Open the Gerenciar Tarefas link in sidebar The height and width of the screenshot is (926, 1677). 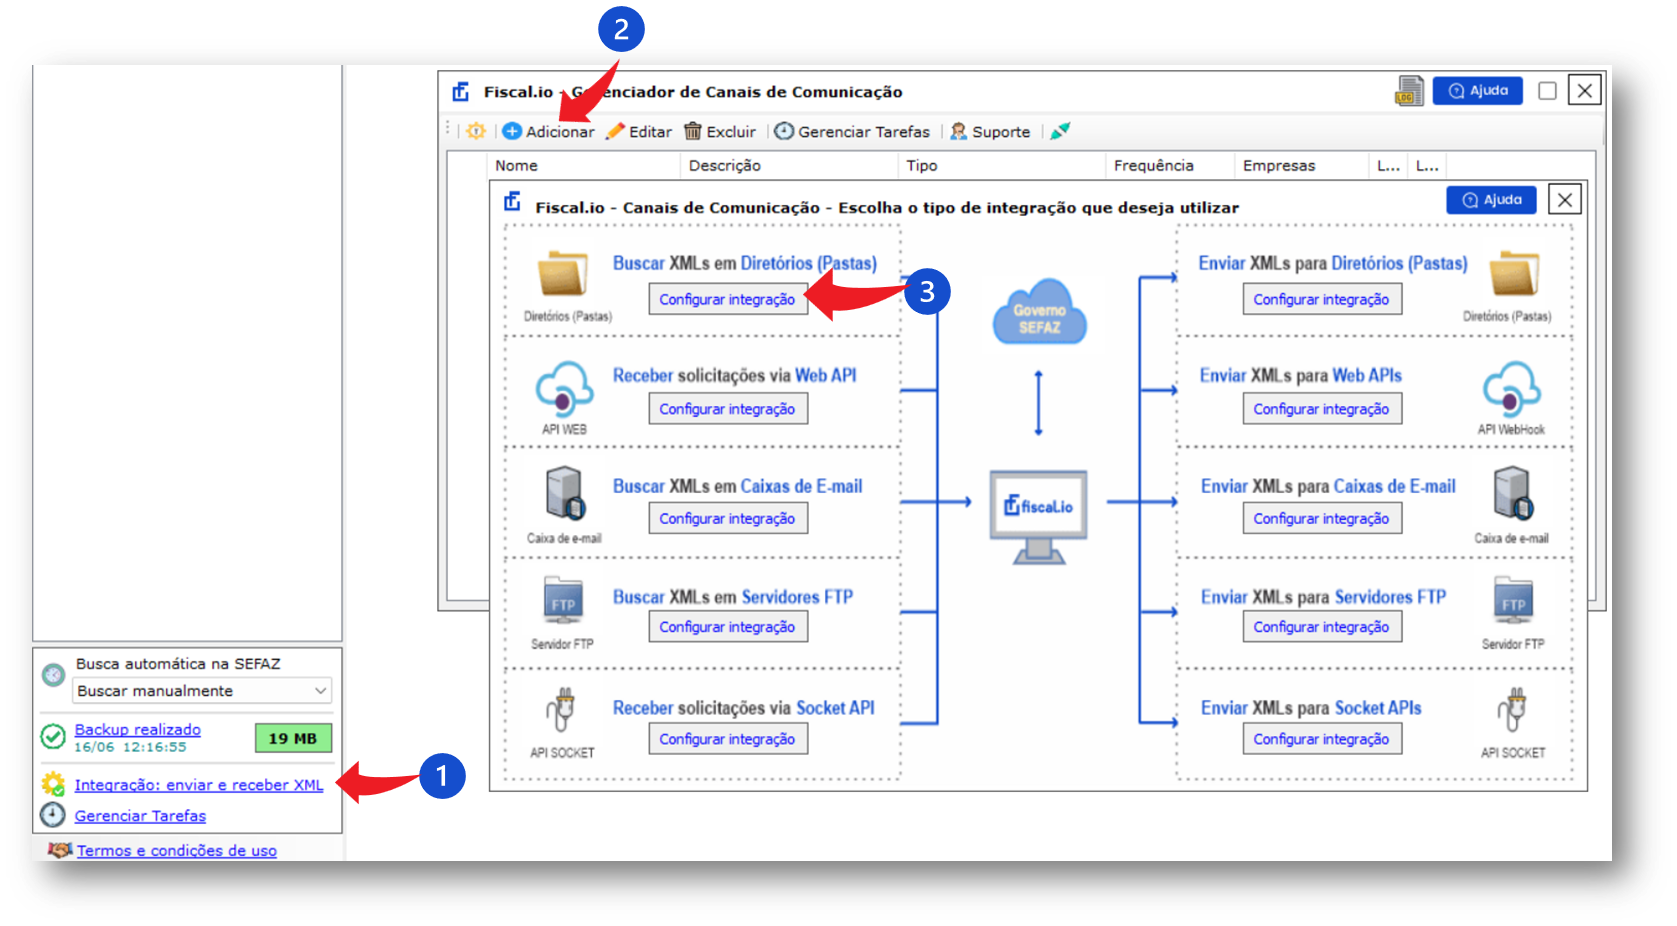click(x=140, y=816)
